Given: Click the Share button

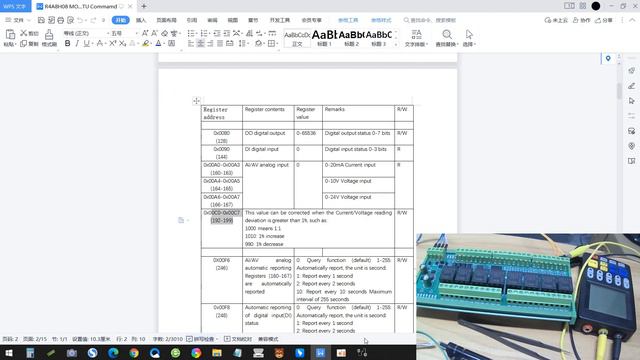Looking at the screenshot, I should 604,20.
